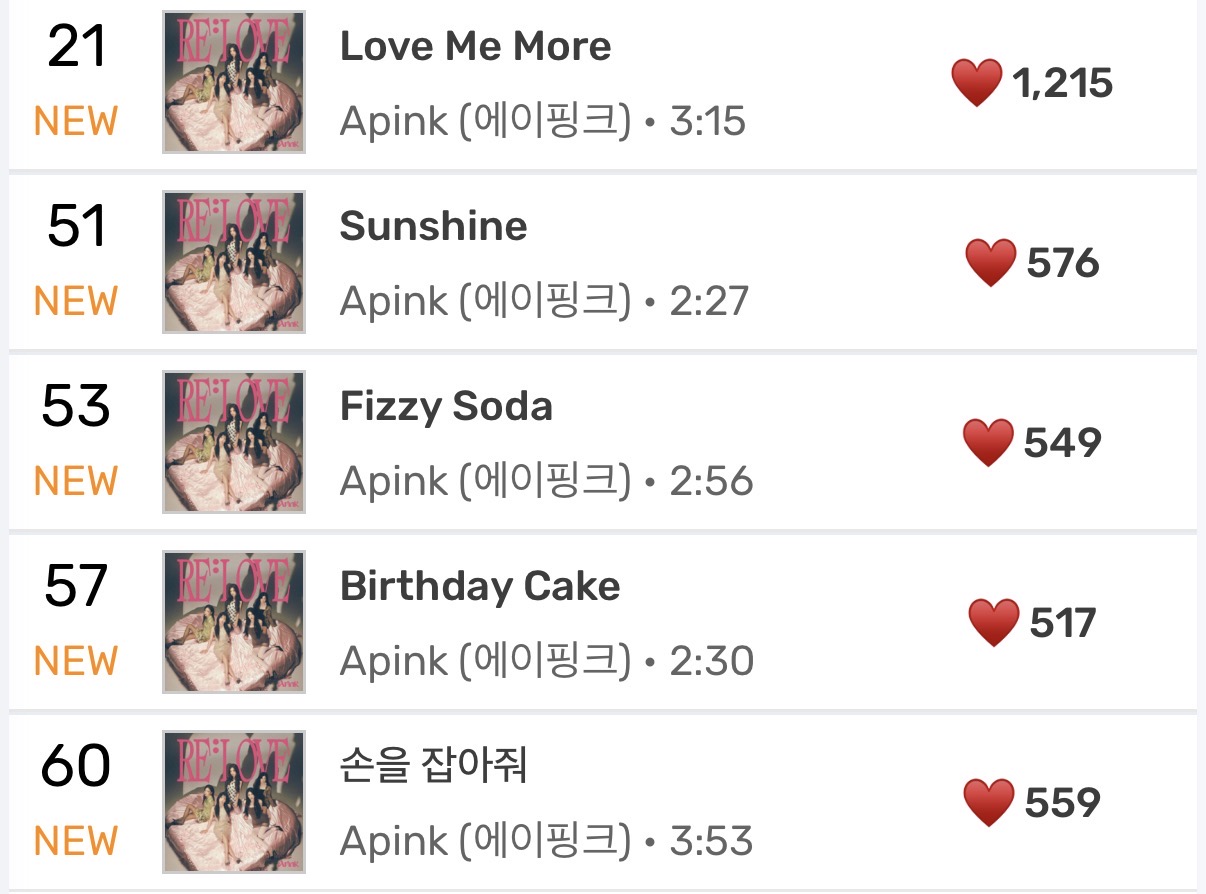The height and width of the screenshot is (894, 1206).
Task: Click the 576 likes count for Sunshine
Action: click(1062, 264)
